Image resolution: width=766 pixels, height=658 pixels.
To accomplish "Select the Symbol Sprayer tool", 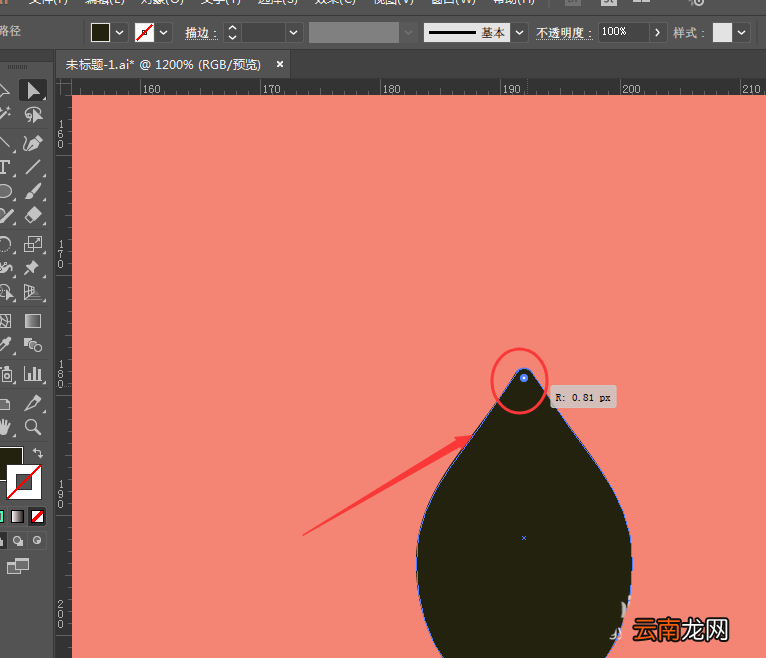I will [x=6, y=374].
